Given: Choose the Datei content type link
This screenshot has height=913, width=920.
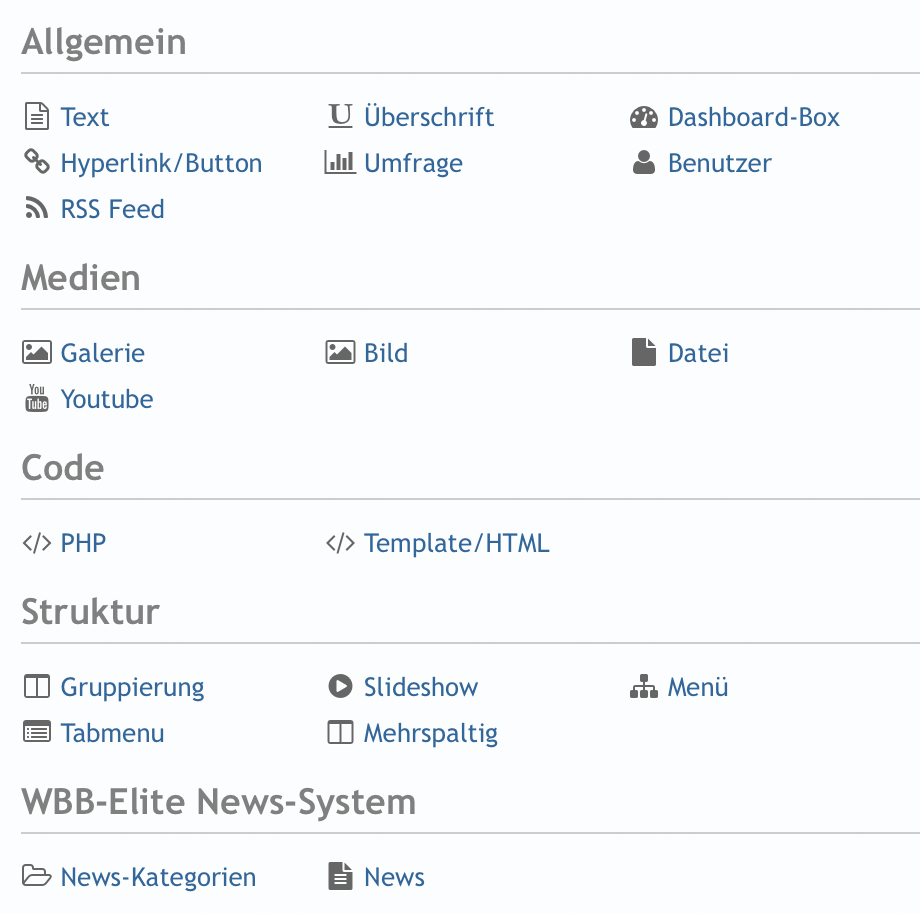Looking at the screenshot, I should pos(698,353).
